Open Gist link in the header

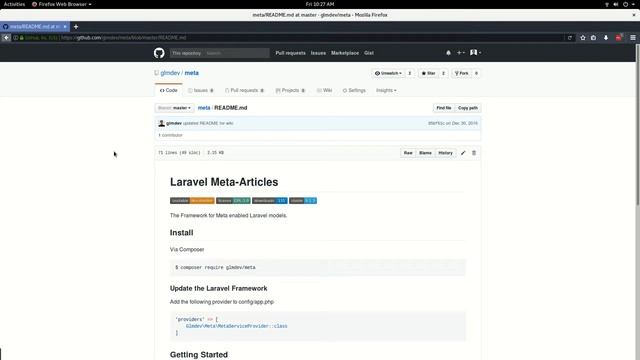369,53
